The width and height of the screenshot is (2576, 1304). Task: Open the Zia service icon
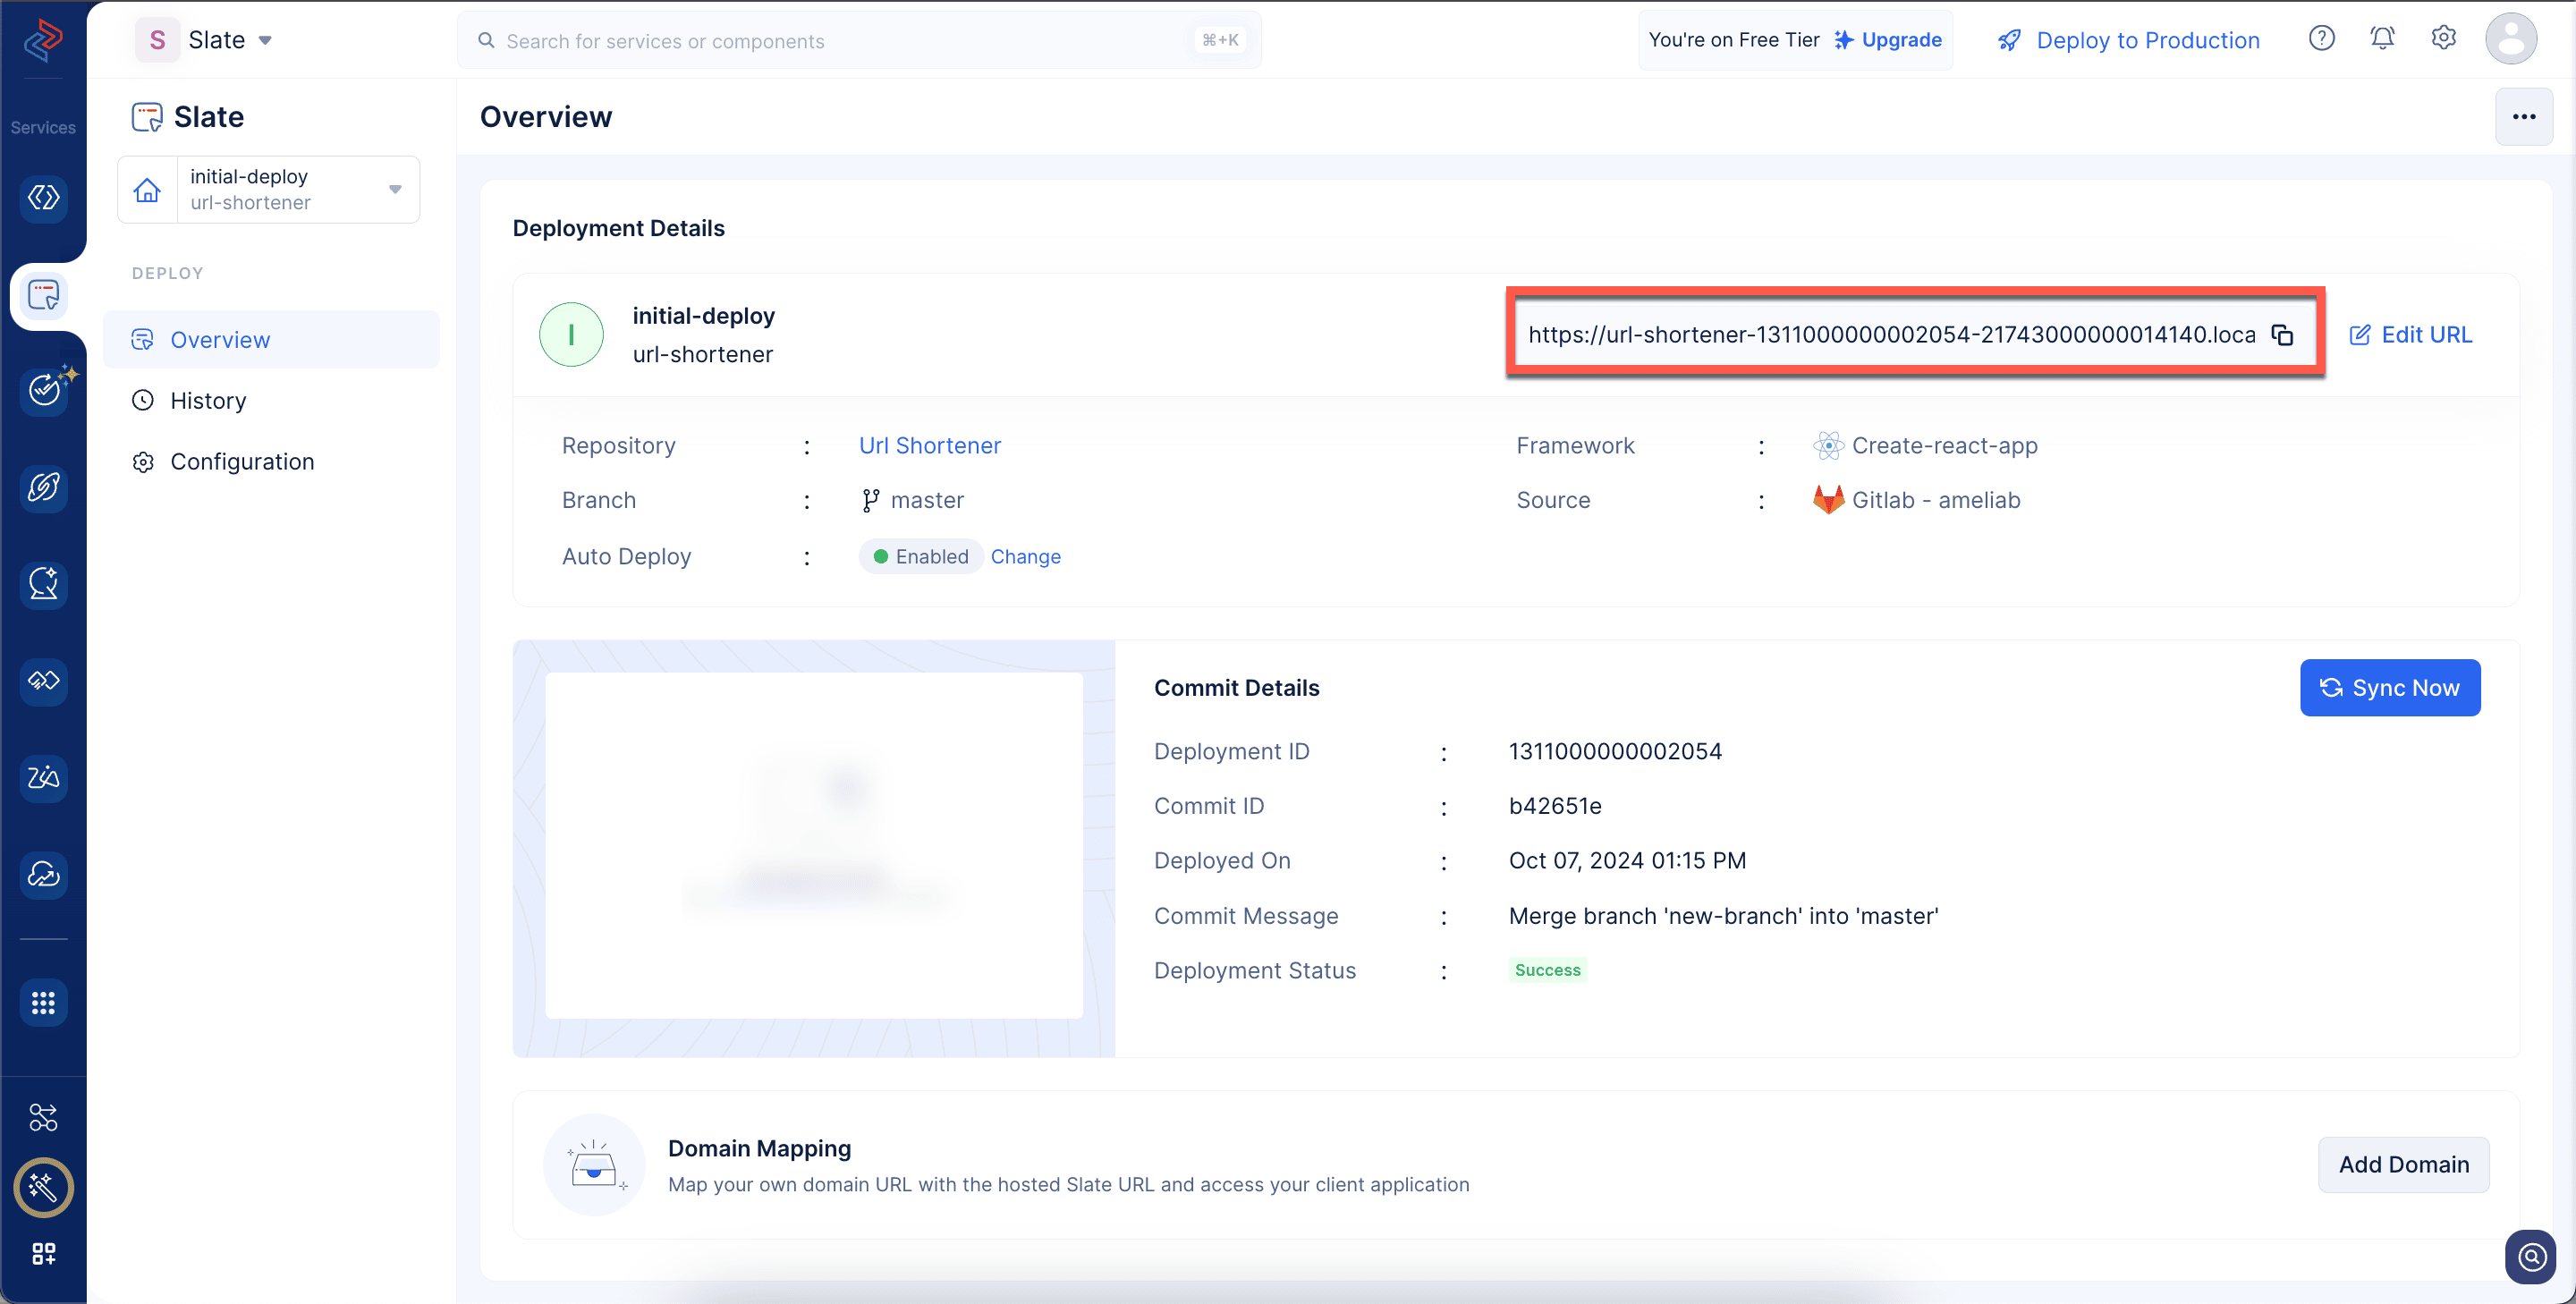(43, 778)
